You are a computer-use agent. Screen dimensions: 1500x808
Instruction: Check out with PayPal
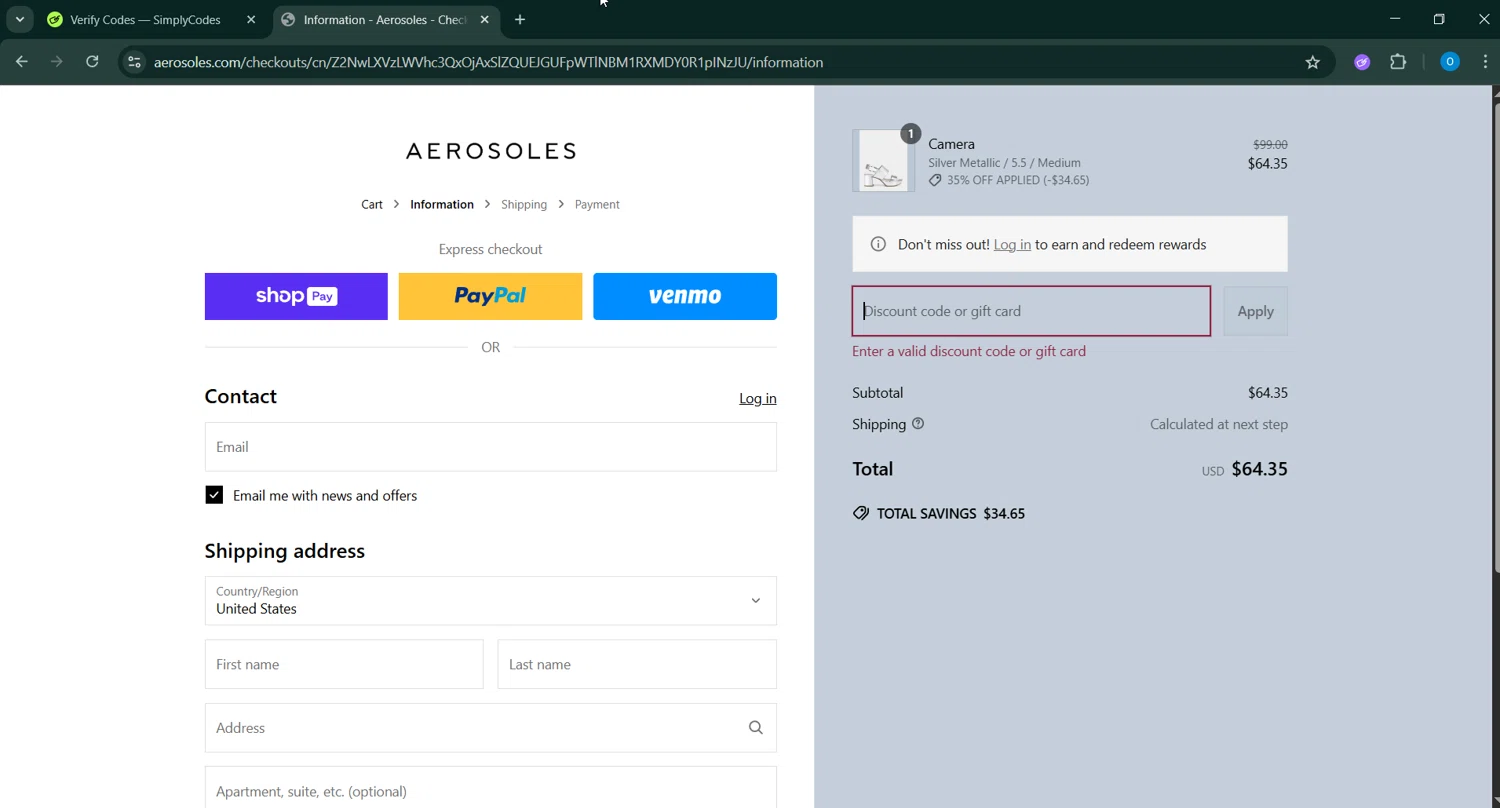490,296
